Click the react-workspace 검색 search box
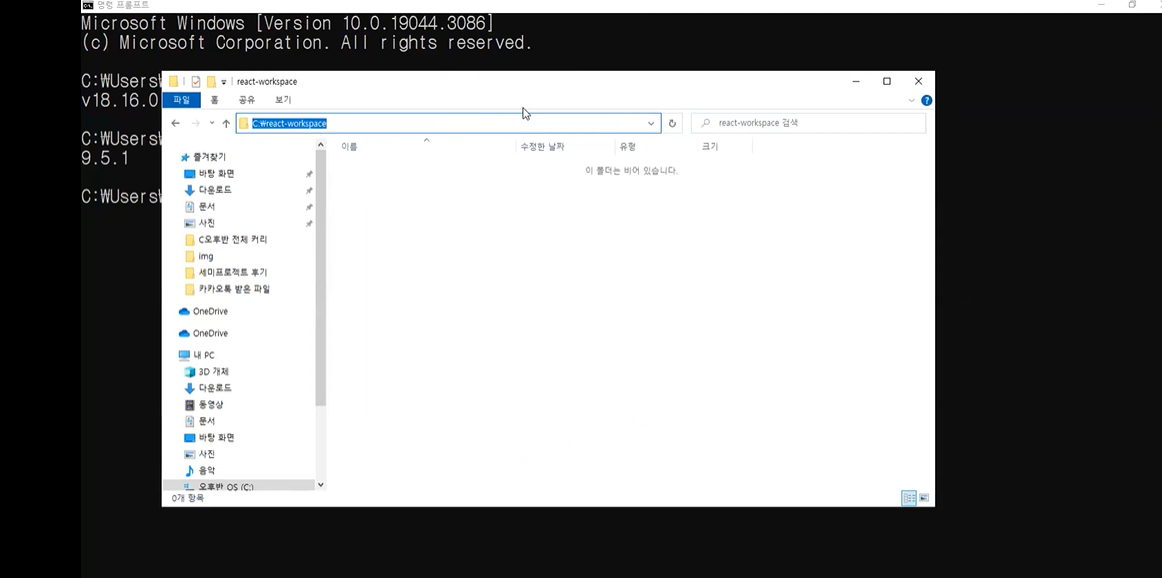The height and width of the screenshot is (578, 1162). [x=809, y=123]
